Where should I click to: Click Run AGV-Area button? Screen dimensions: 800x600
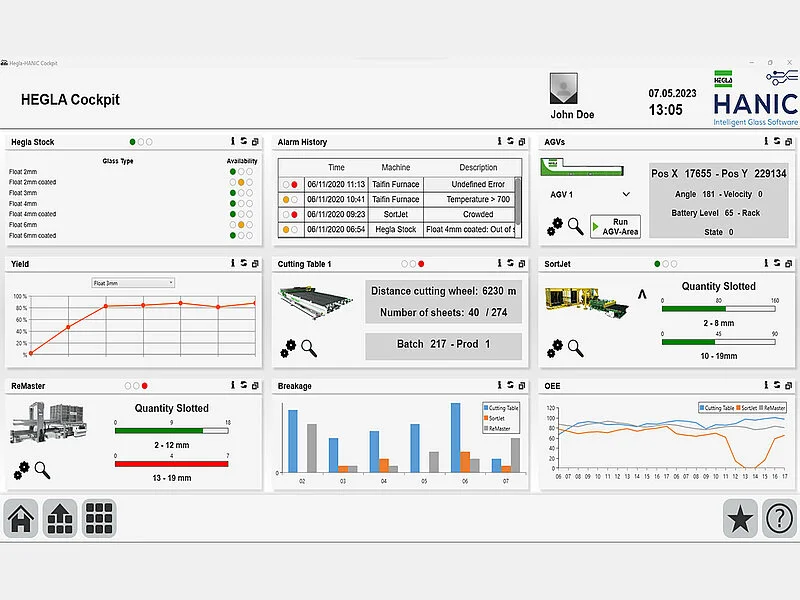click(x=615, y=227)
